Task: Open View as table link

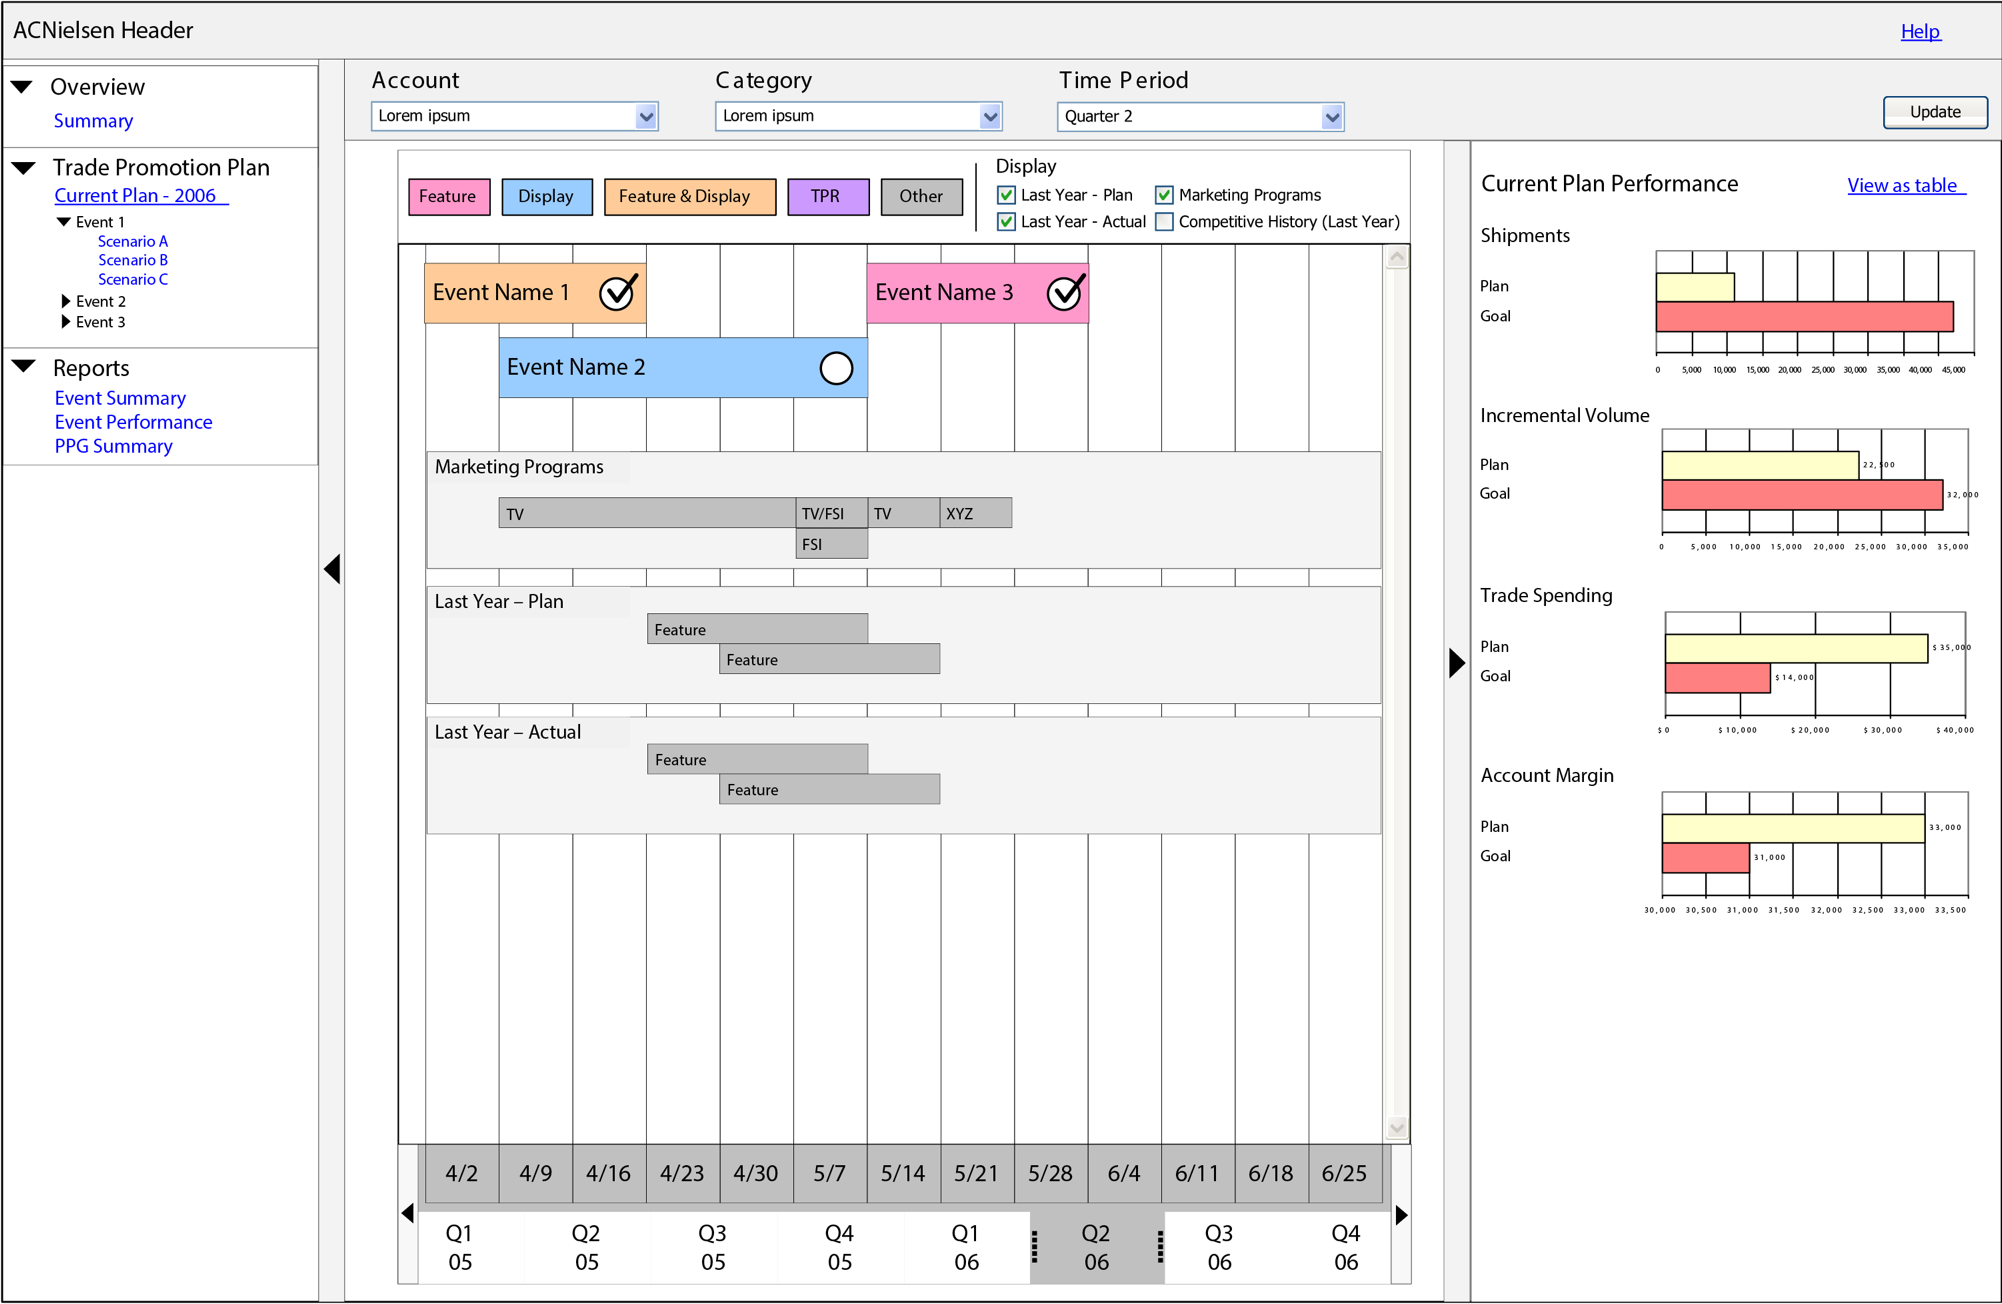Action: pos(1903,185)
